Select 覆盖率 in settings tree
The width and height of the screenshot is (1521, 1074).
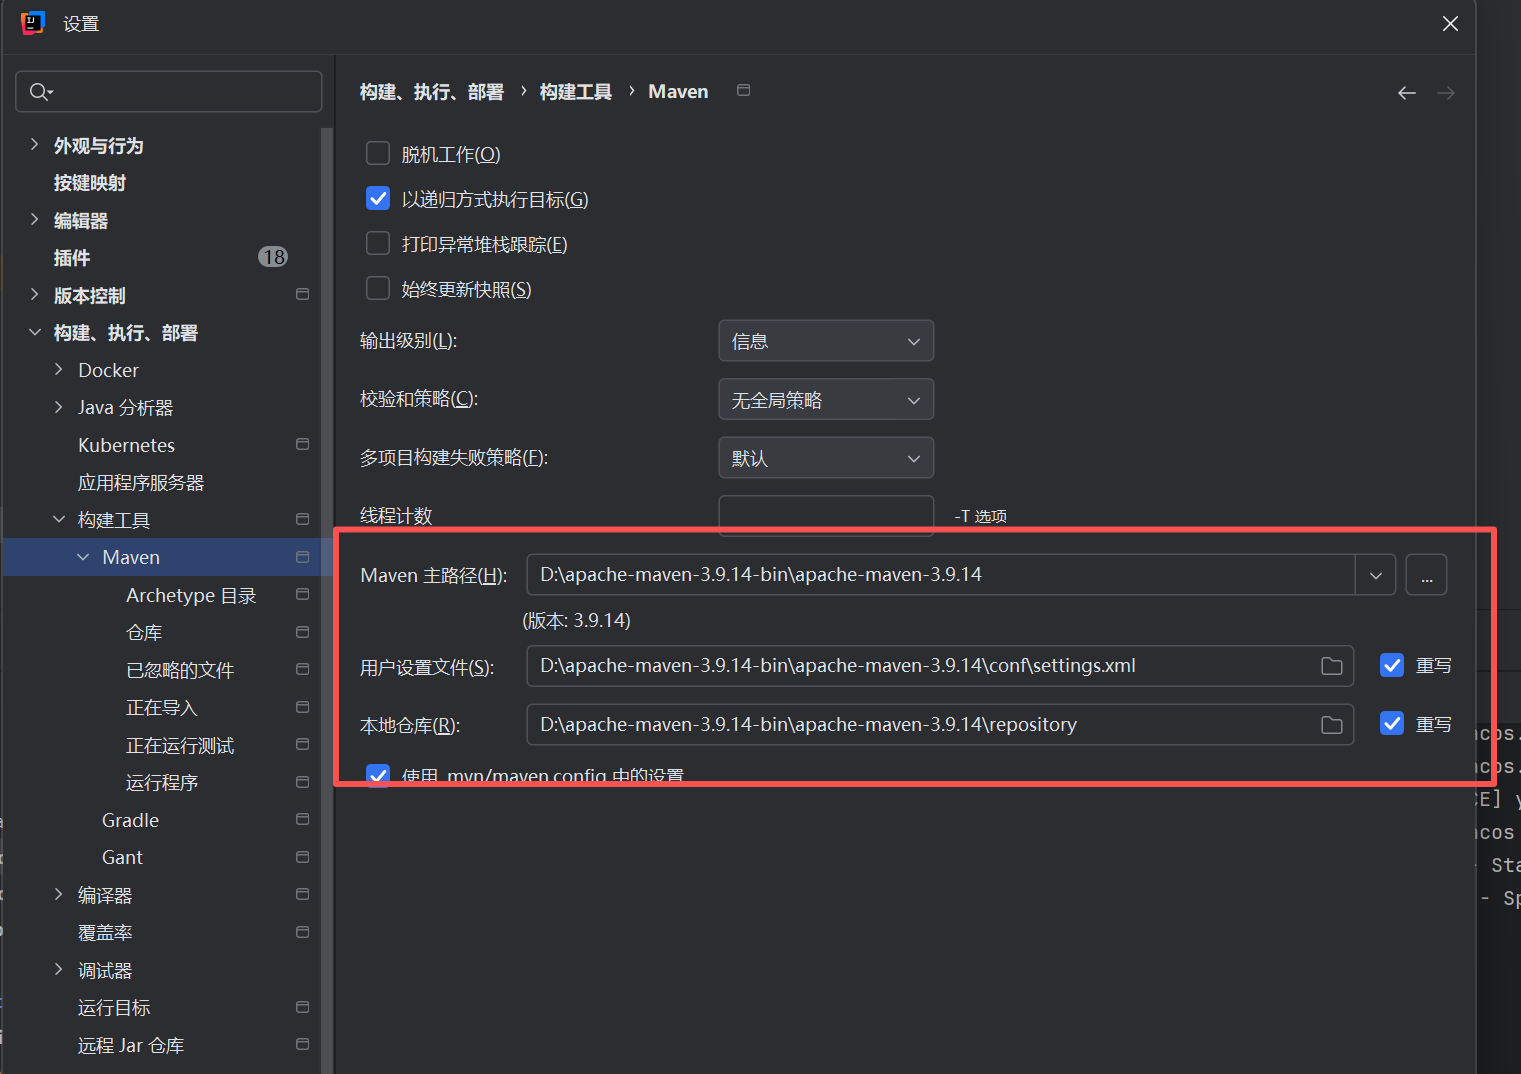pos(105,933)
